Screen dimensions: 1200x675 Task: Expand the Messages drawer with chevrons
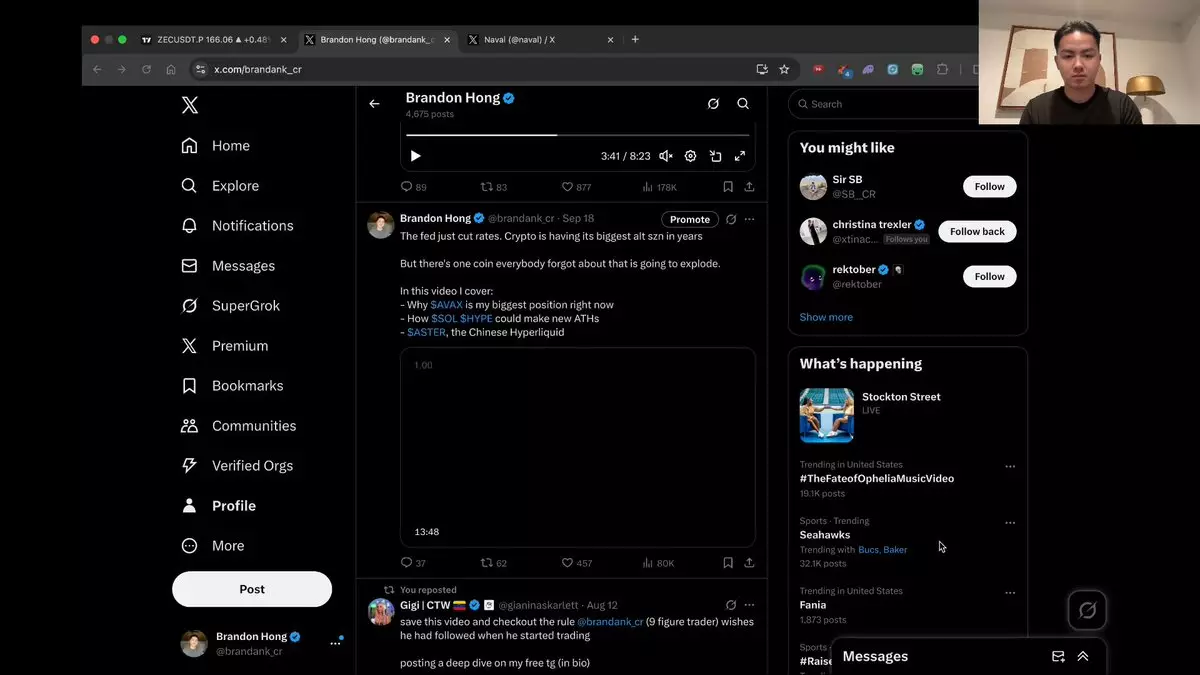(x=1083, y=656)
